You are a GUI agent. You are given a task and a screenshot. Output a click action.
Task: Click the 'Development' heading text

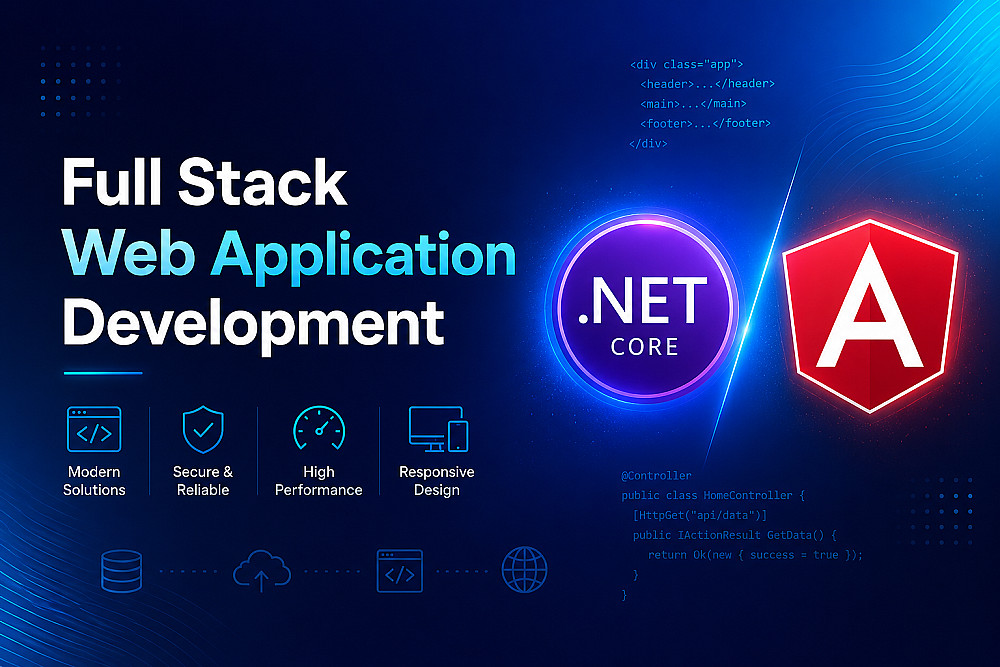[x=253, y=324]
